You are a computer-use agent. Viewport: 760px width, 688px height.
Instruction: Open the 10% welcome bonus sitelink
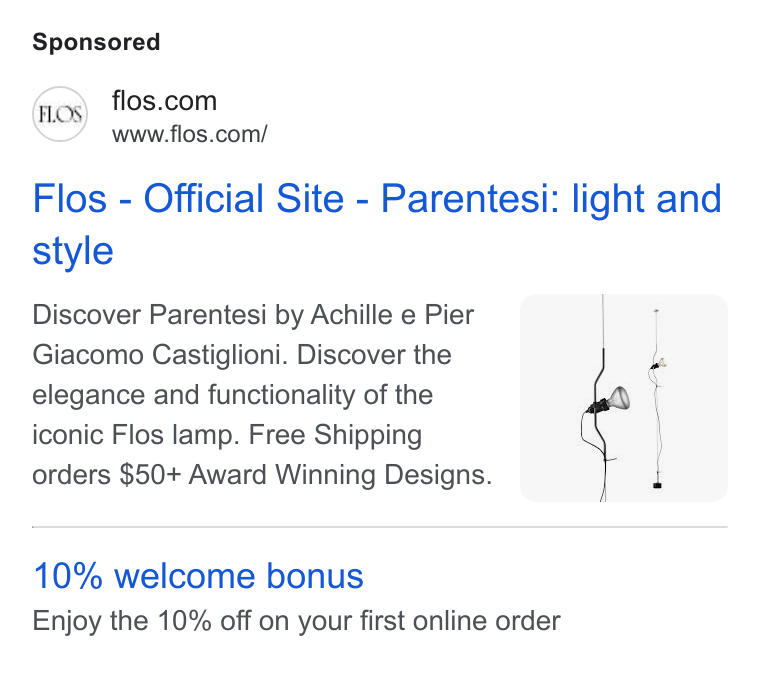point(198,576)
